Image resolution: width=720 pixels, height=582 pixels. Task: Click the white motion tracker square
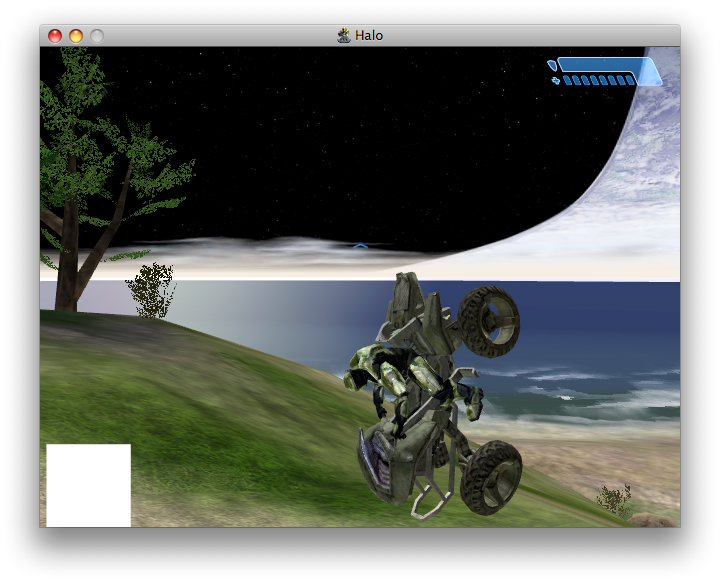click(x=89, y=485)
